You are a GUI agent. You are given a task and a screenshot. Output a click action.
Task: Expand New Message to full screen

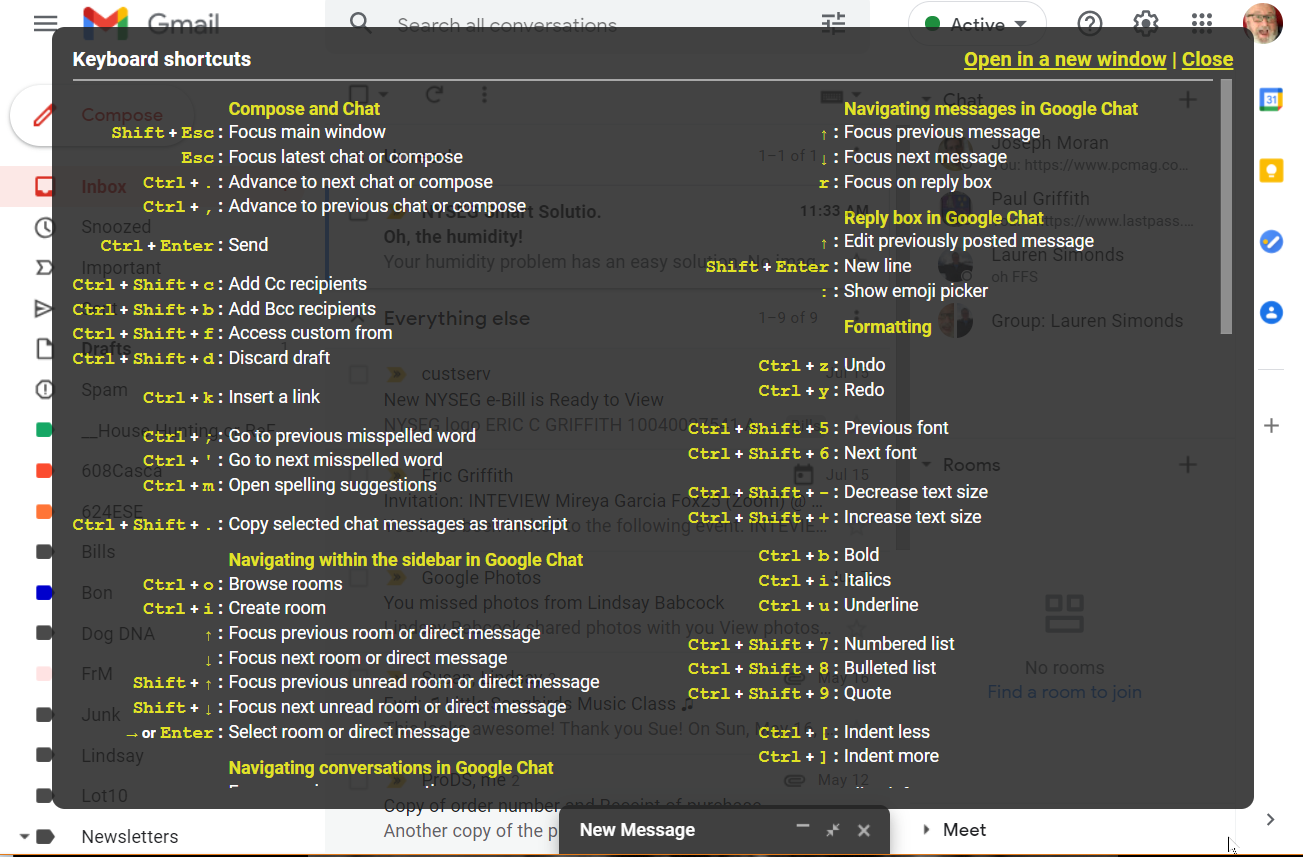[833, 830]
